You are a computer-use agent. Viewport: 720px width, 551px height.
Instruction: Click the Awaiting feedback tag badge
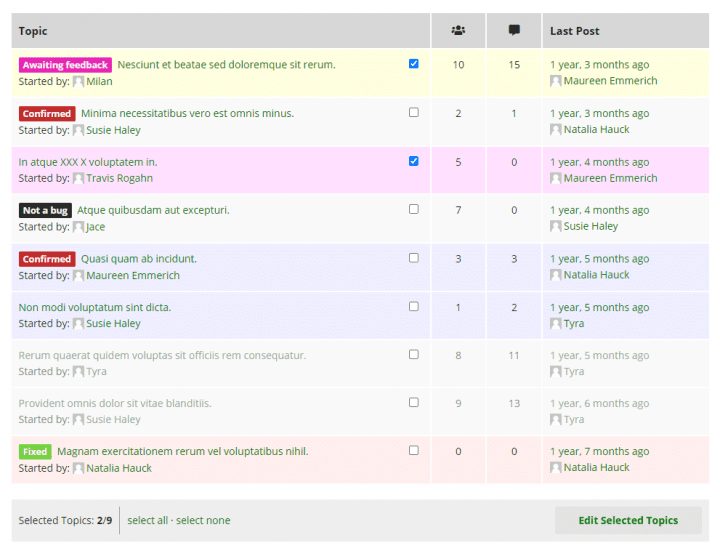(x=65, y=65)
